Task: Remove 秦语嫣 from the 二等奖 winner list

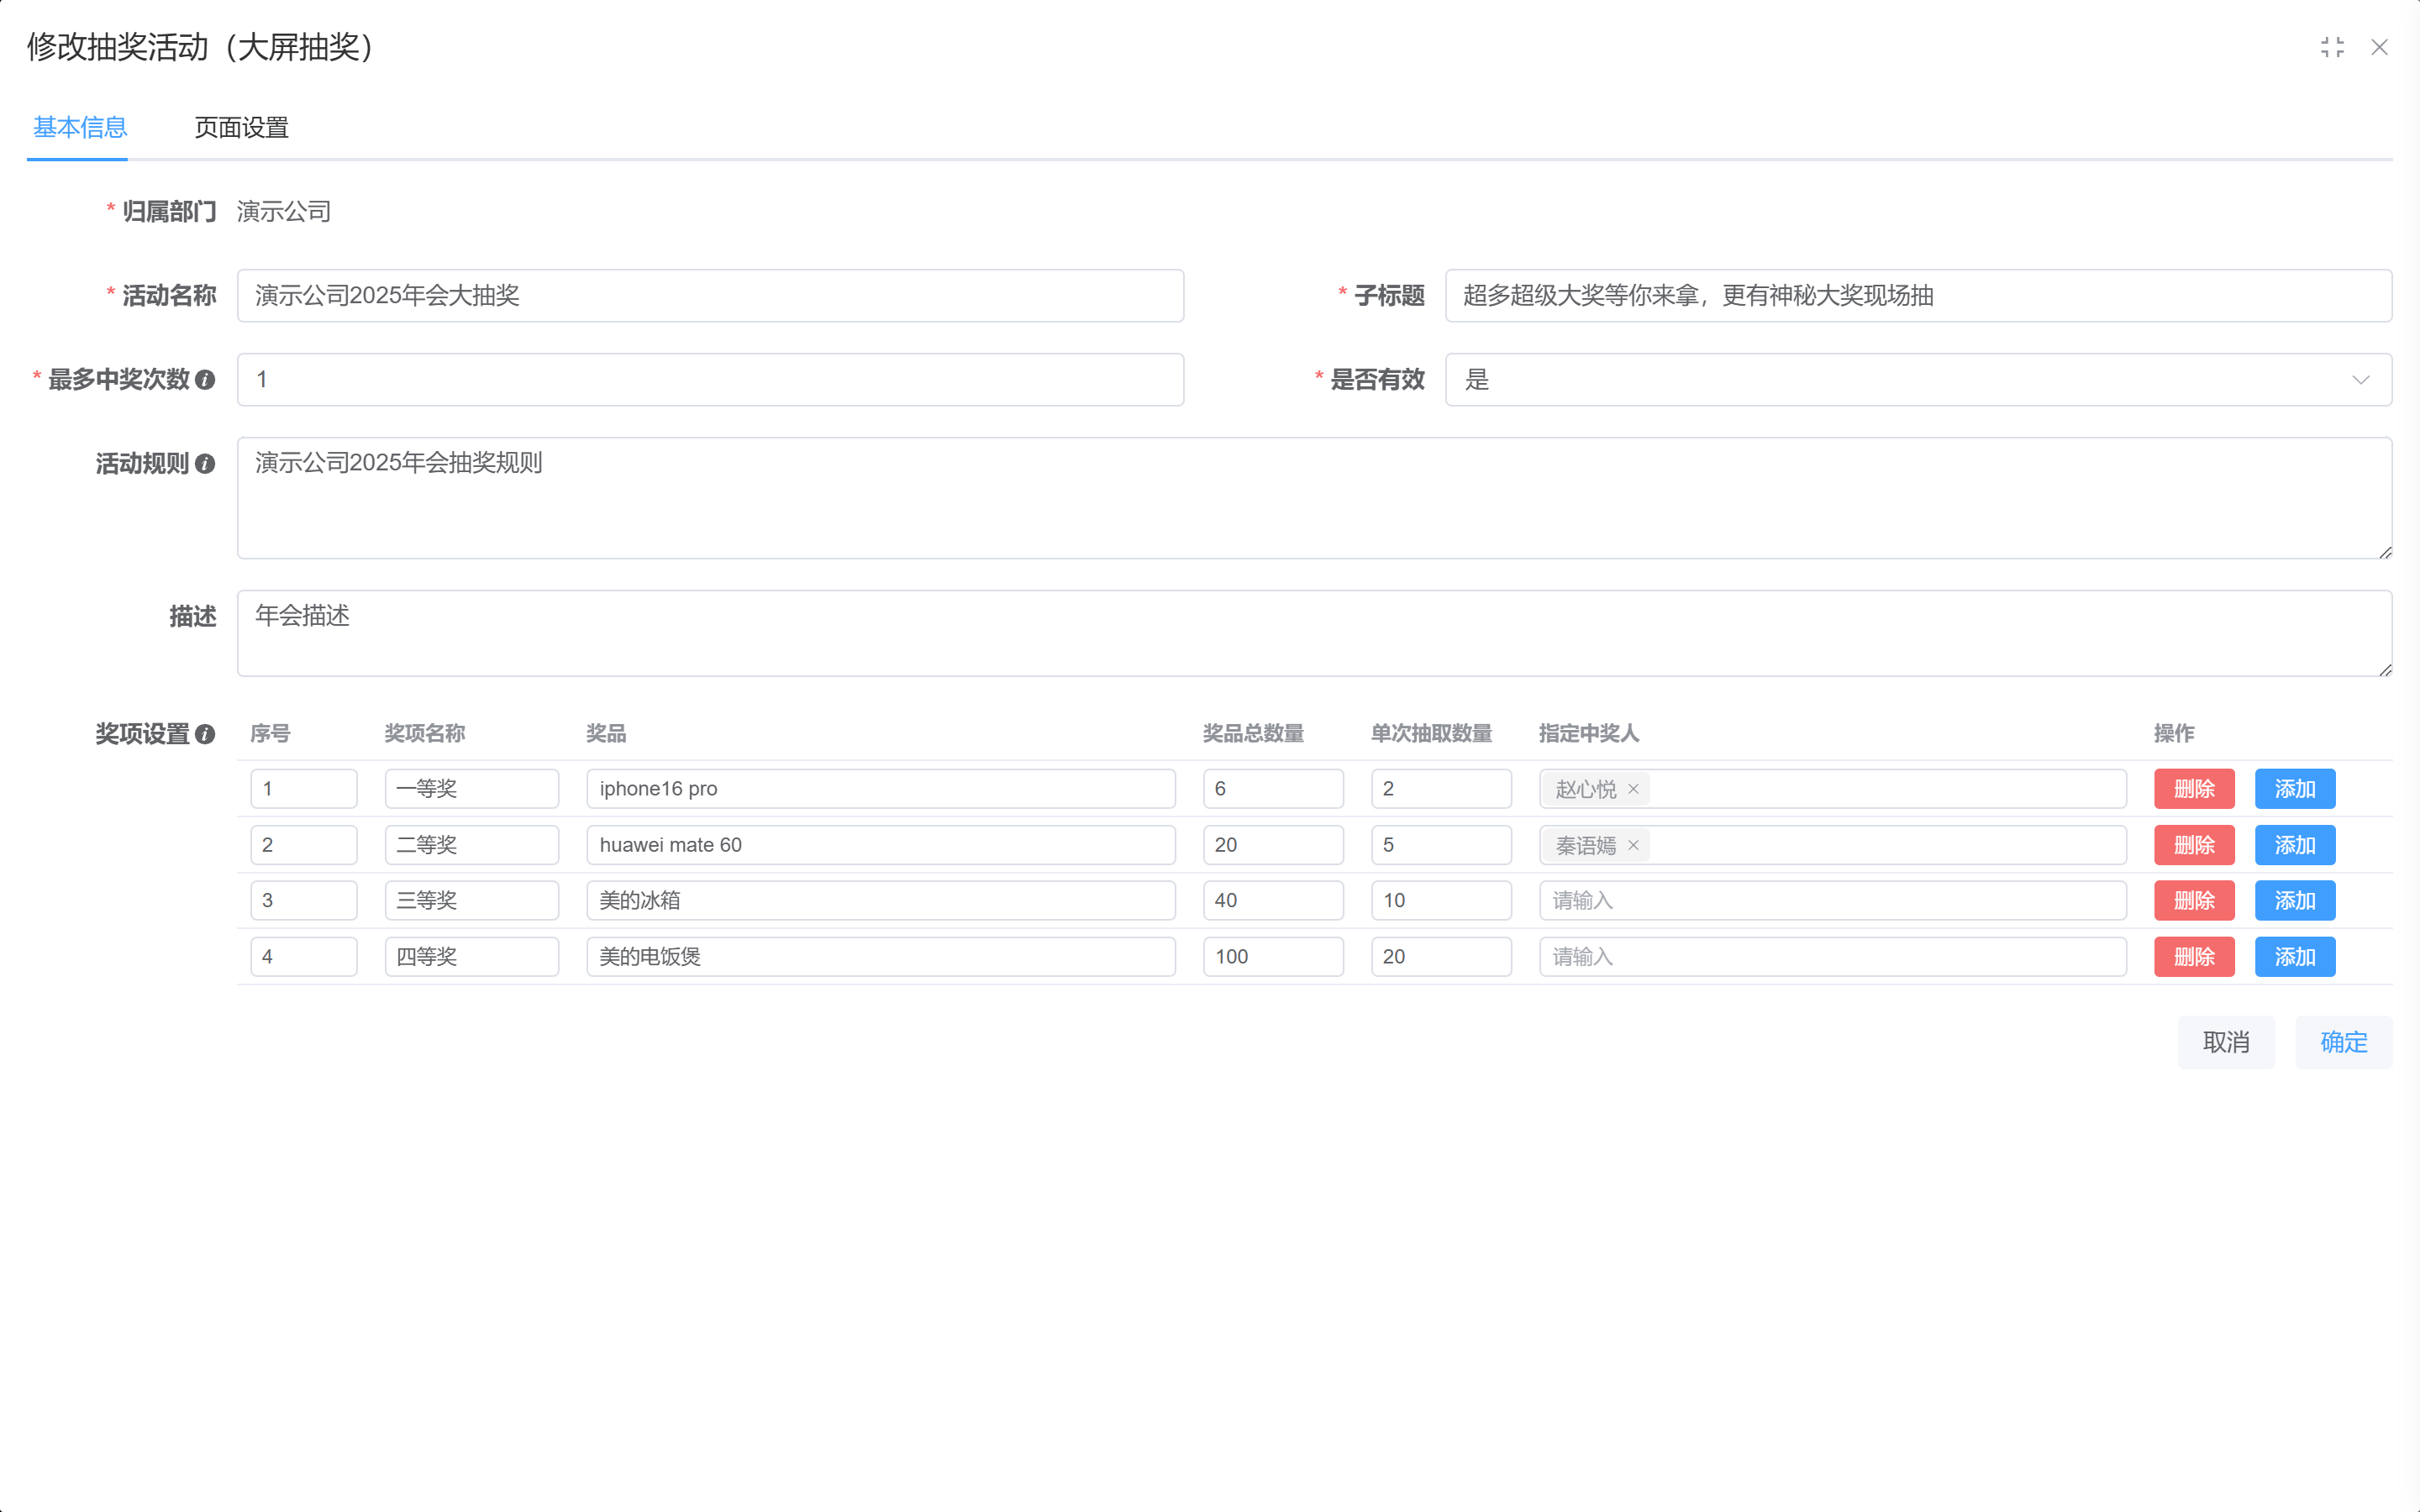Action: click(1634, 845)
